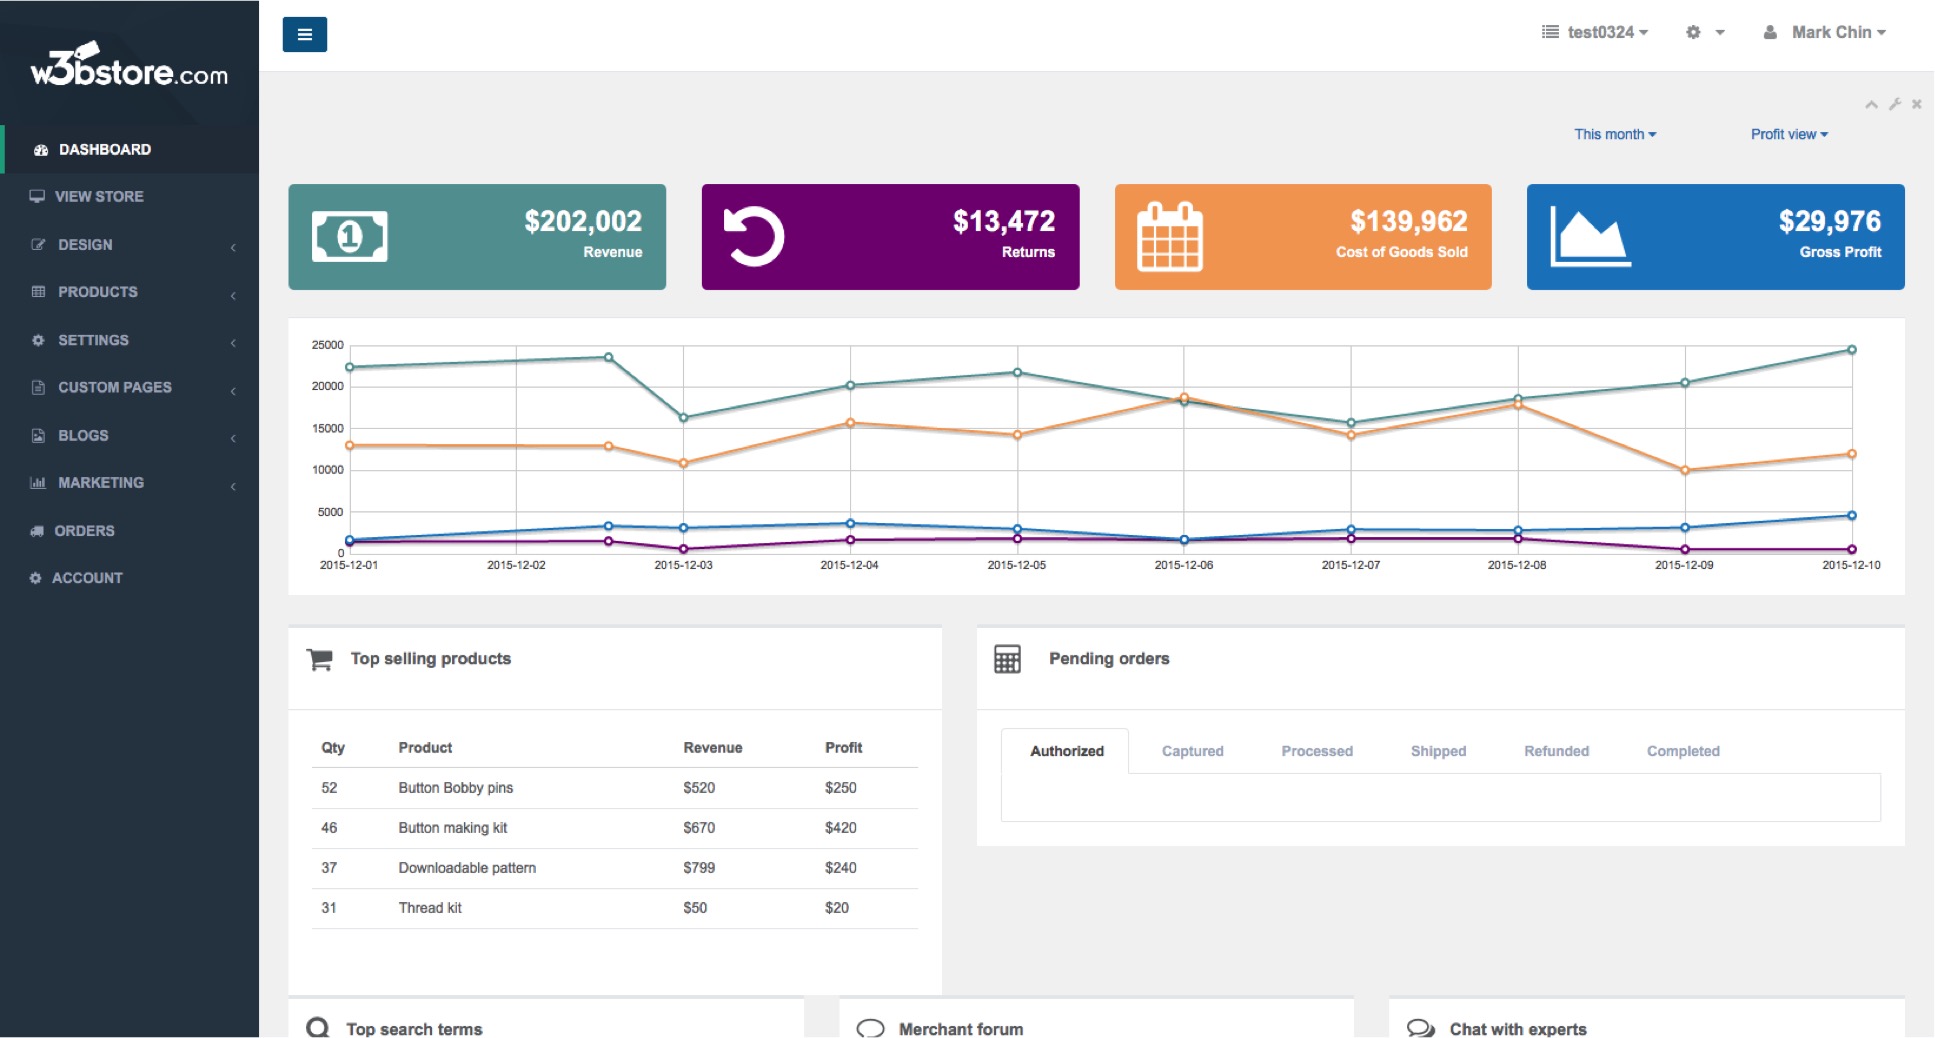Switch to the Shipped orders tab

[1438, 751]
